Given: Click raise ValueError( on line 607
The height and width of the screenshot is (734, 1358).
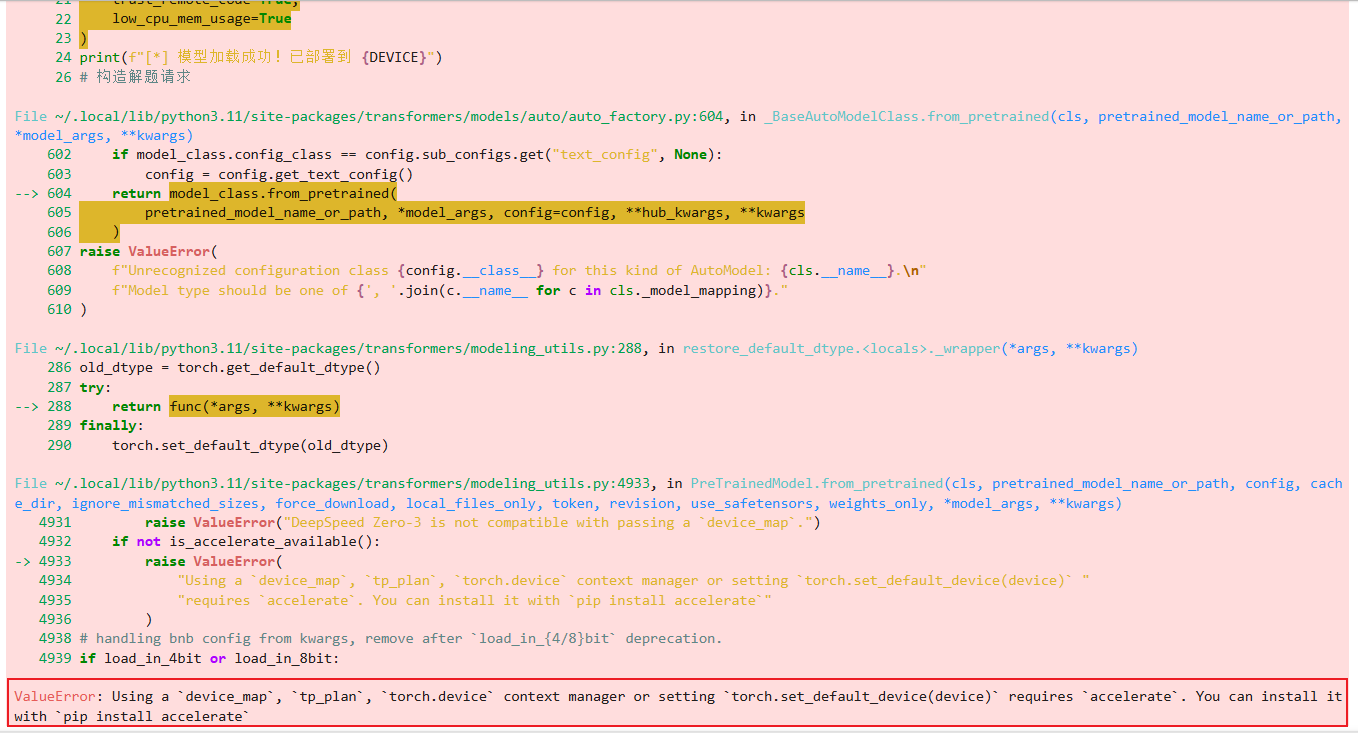Looking at the screenshot, I should [x=149, y=251].
